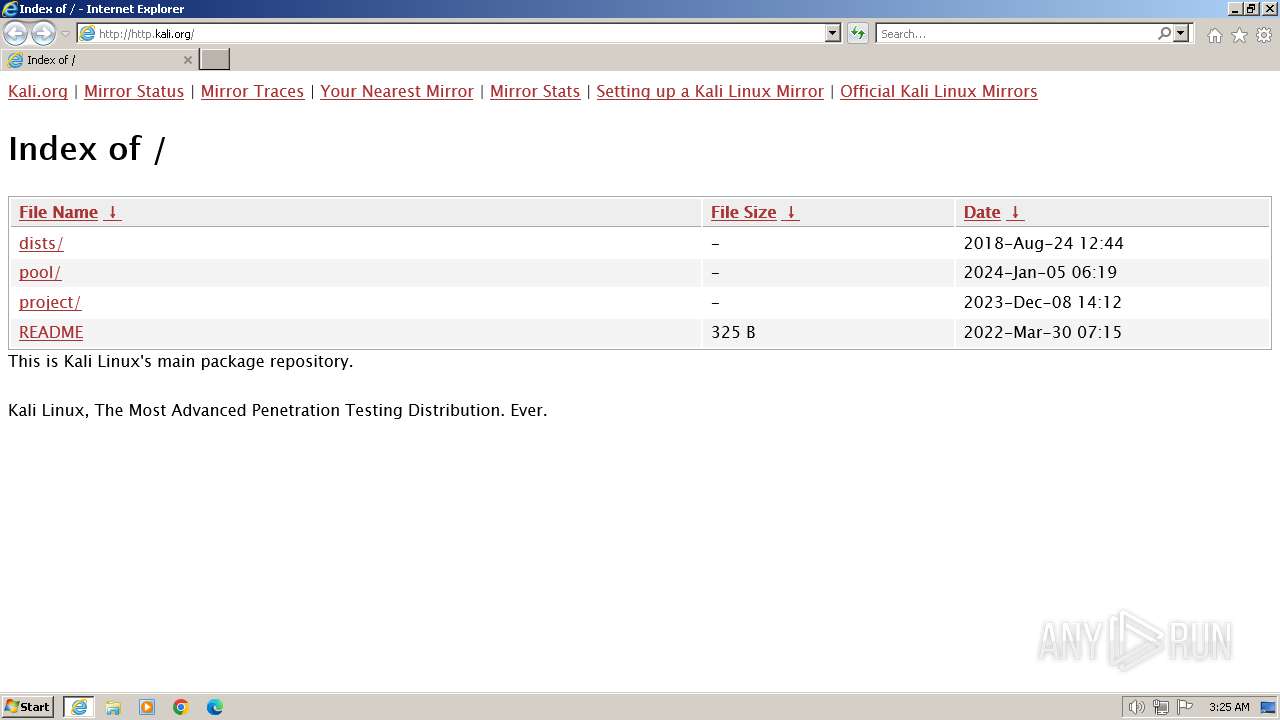The image size is (1280, 720).
Task: Open the Mirror Stats link
Action: (x=535, y=91)
